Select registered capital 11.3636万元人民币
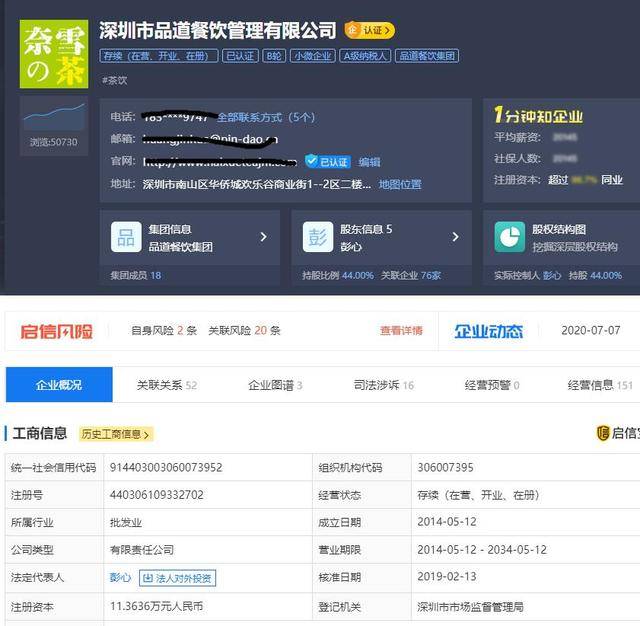Viewport: 640px width, 626px height. tap(156, 606)
